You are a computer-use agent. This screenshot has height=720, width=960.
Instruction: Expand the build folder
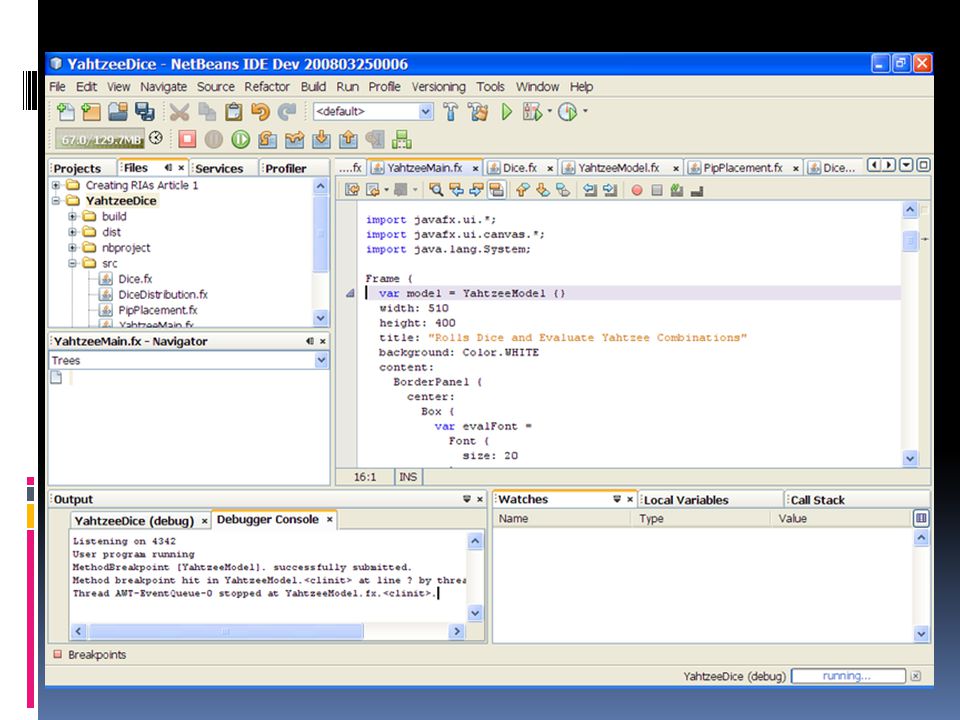point(72,216)
